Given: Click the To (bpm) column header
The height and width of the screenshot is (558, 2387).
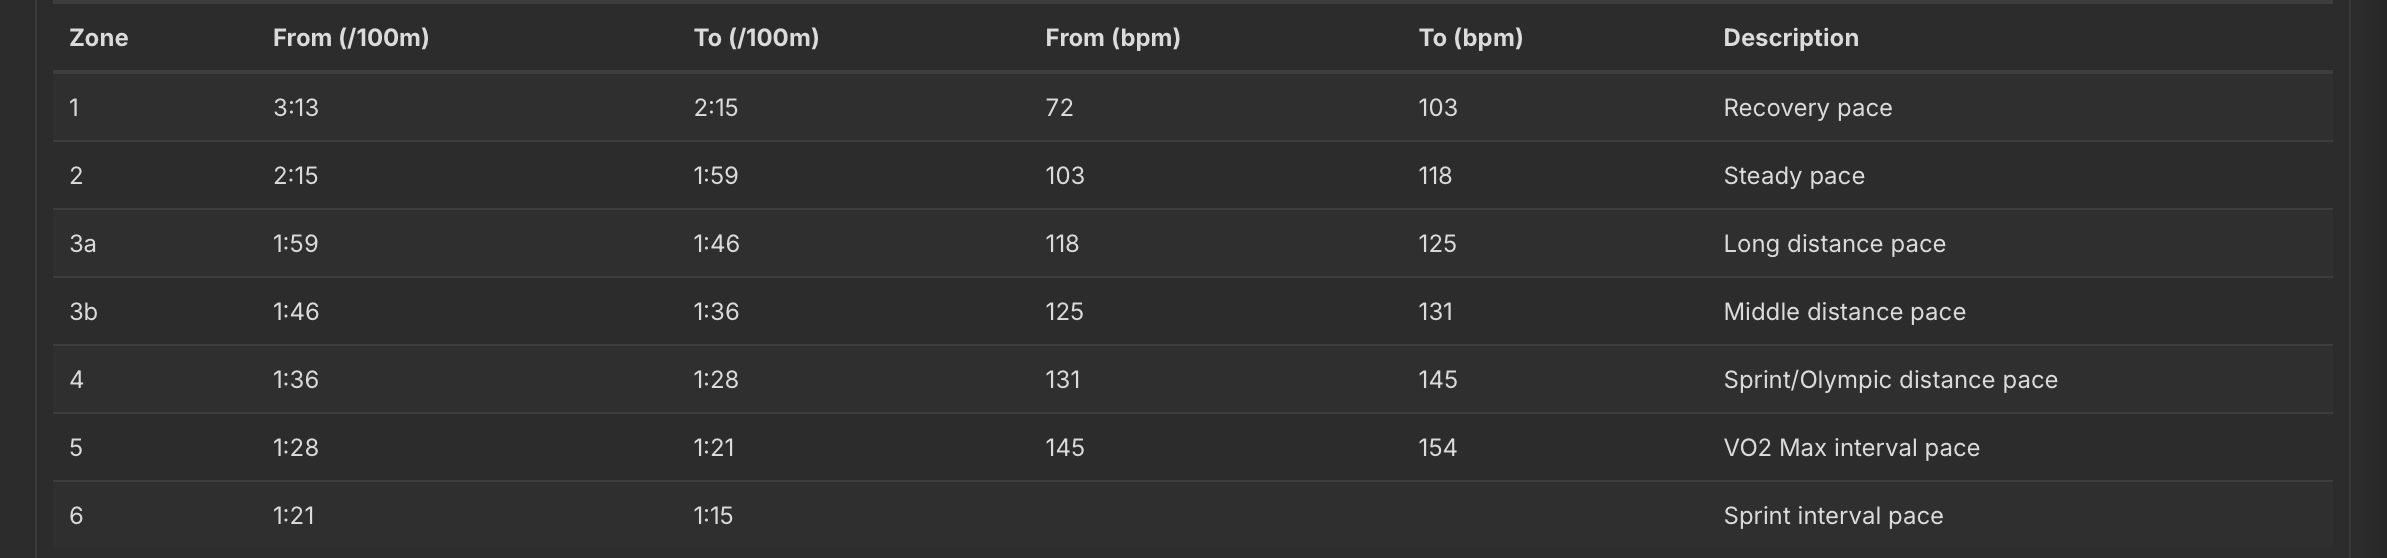Looking at the screenshot, I should [x=1470, y=38].
